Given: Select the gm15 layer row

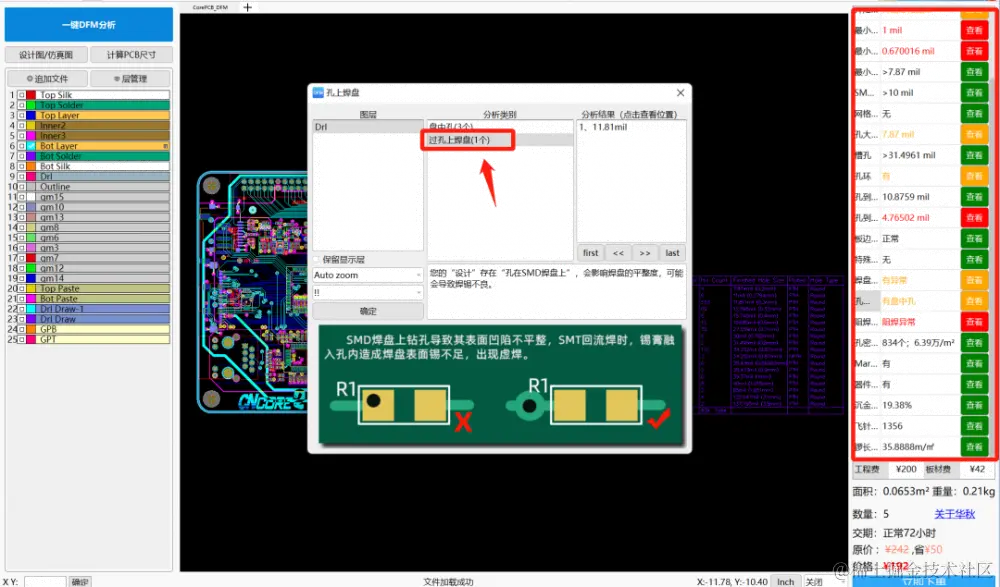Looking at the screenshot, I should [103, 197].
